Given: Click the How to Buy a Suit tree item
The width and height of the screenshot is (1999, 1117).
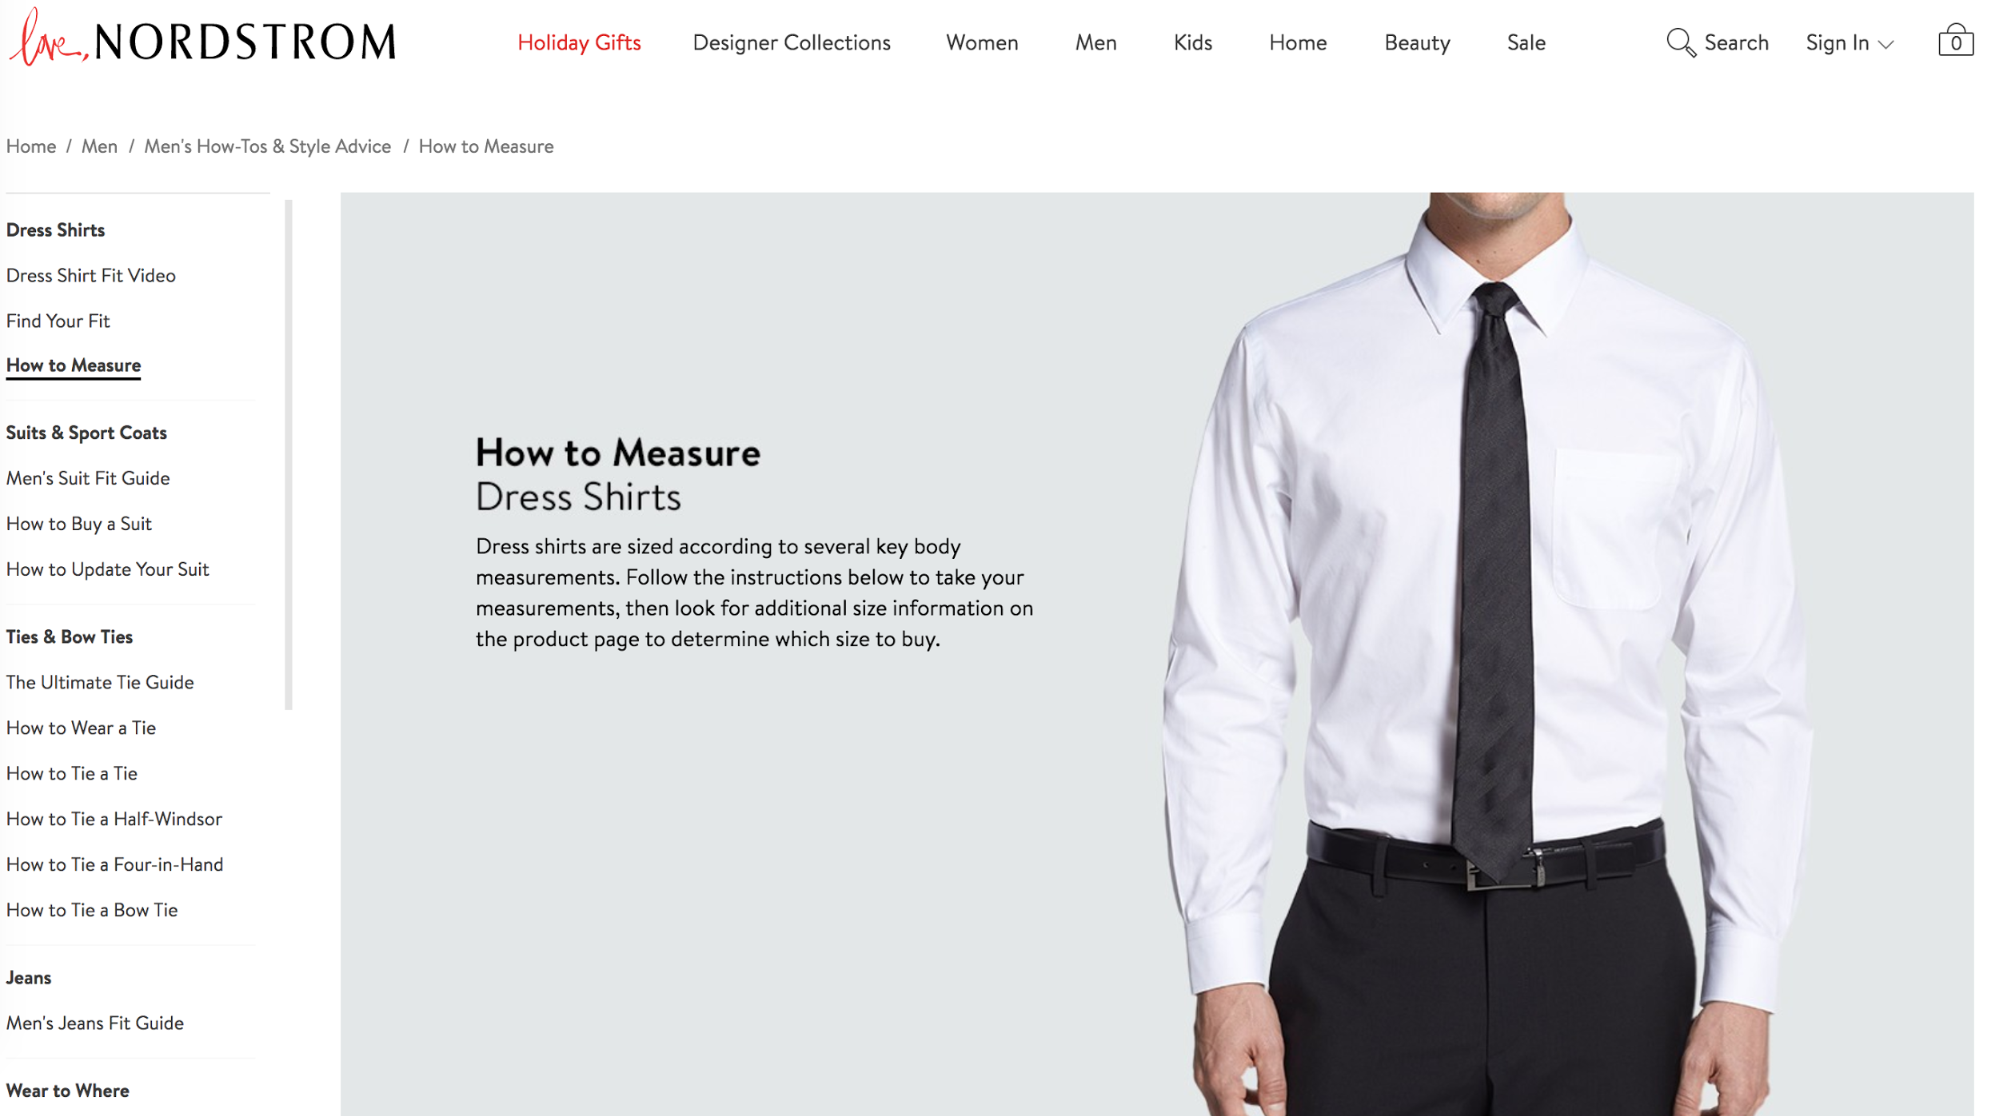Looking at the screenshot, I should coord(78,523).
